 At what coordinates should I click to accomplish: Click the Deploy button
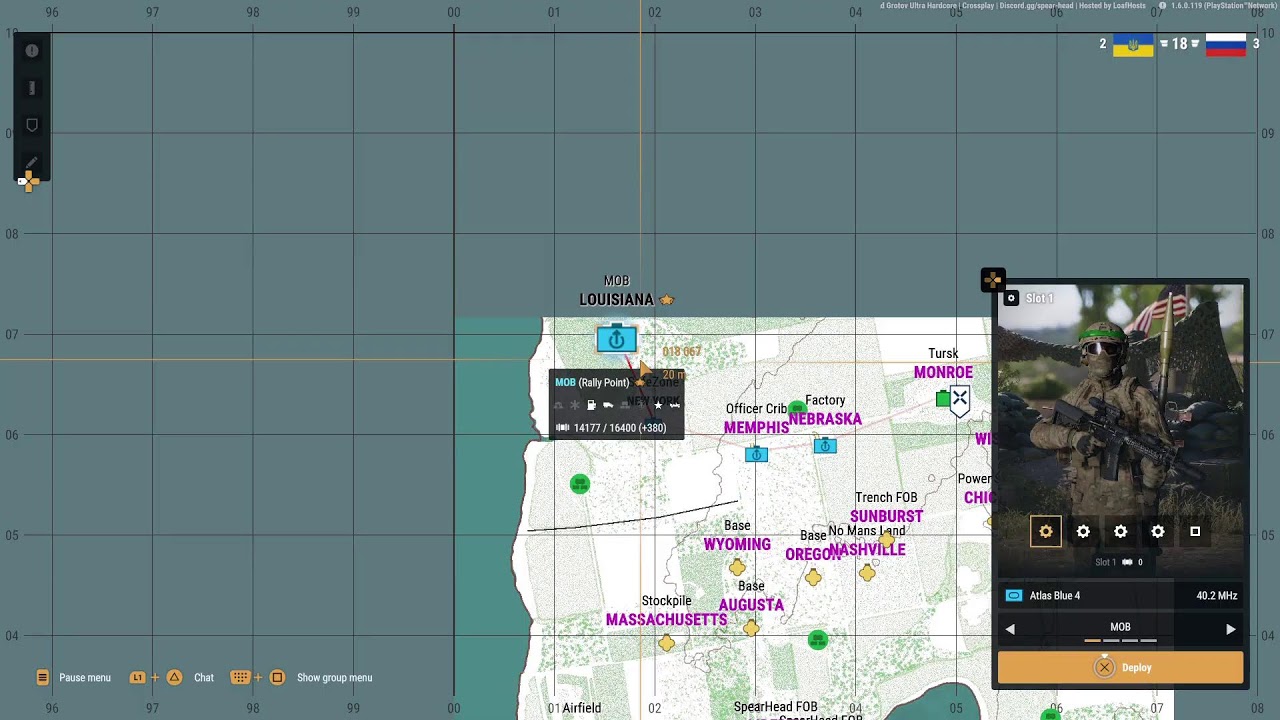click(x=1121, y=668)
